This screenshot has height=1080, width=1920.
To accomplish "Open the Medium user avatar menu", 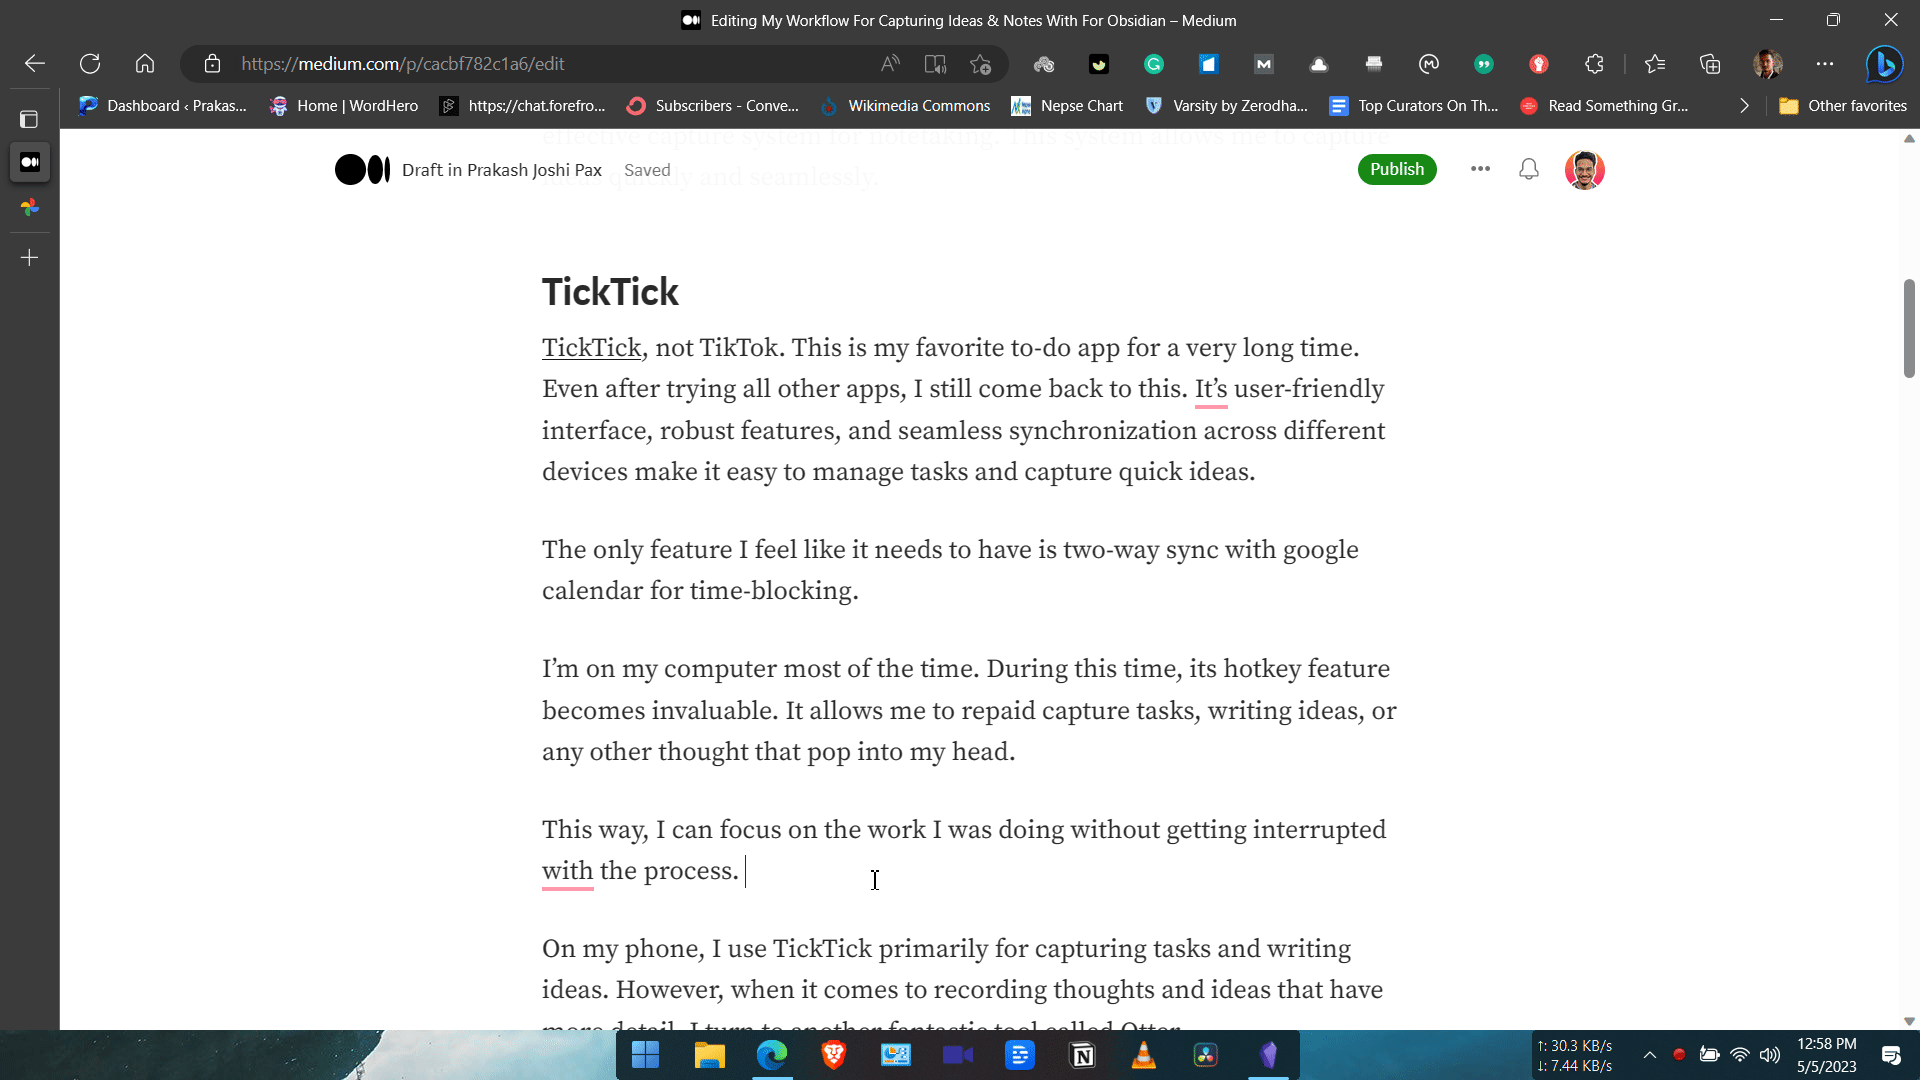I will click(1585, 170).
